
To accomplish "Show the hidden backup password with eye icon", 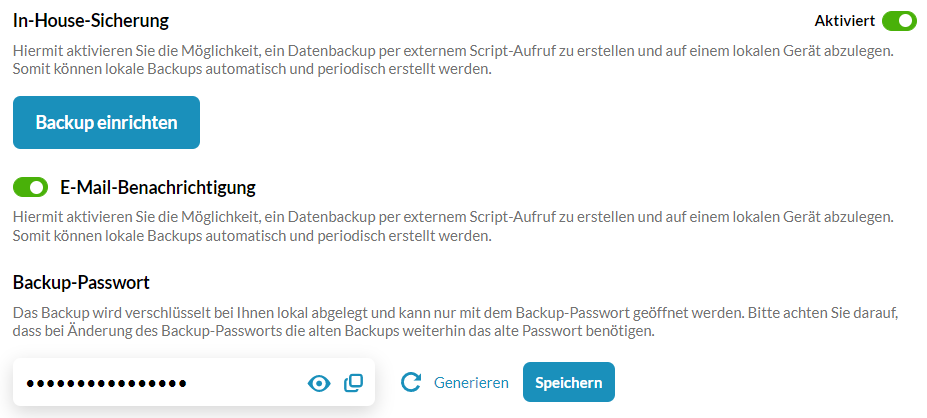I will [319, 384].
